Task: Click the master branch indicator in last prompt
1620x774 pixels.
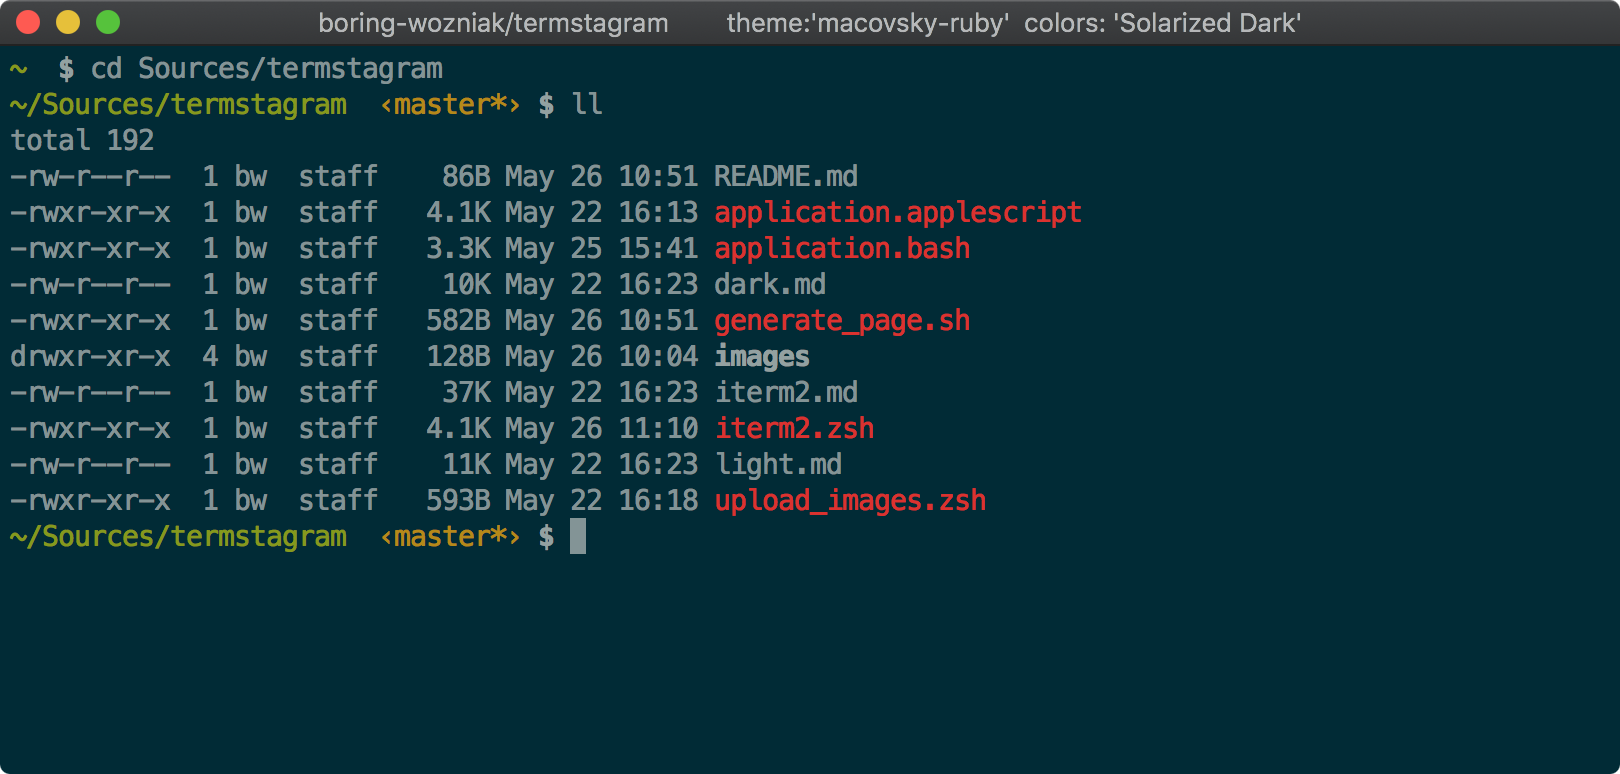Action: tap(450, 537)
